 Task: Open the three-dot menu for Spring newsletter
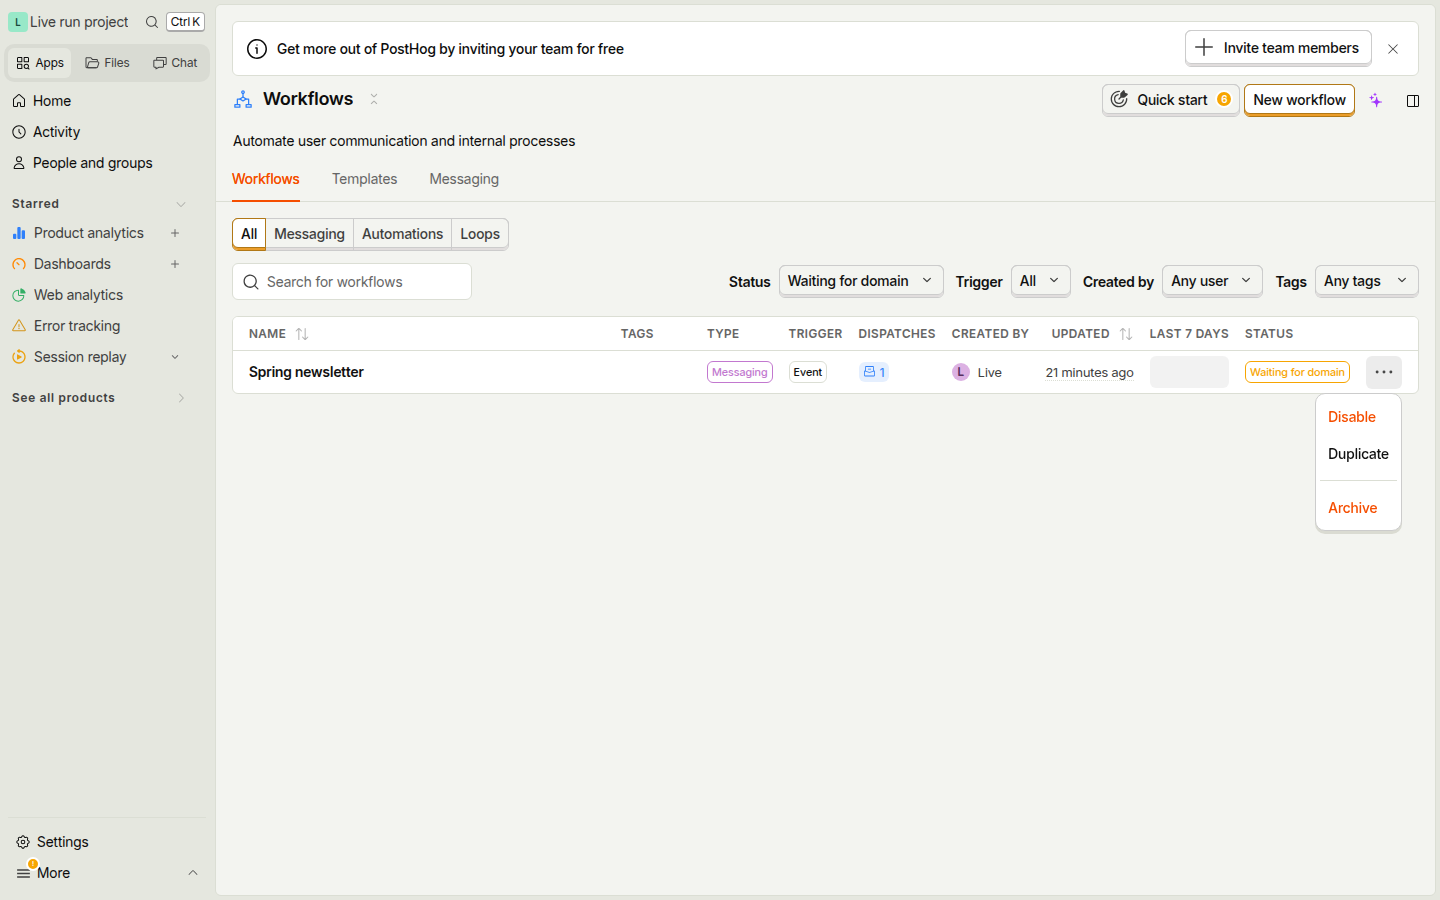[1384, 372]
